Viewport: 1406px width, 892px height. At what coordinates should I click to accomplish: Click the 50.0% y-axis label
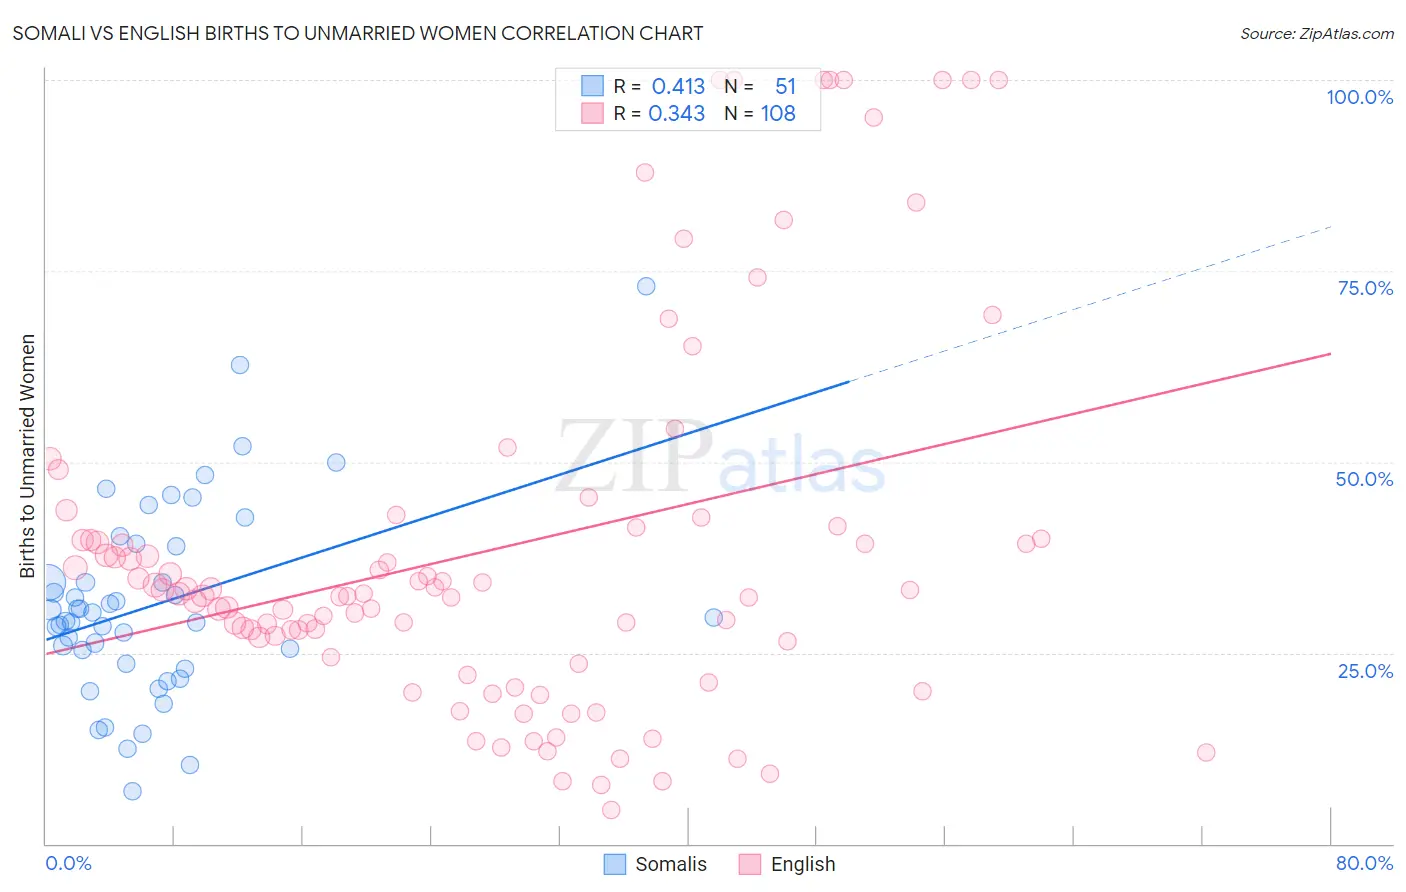pos(1364,479)
